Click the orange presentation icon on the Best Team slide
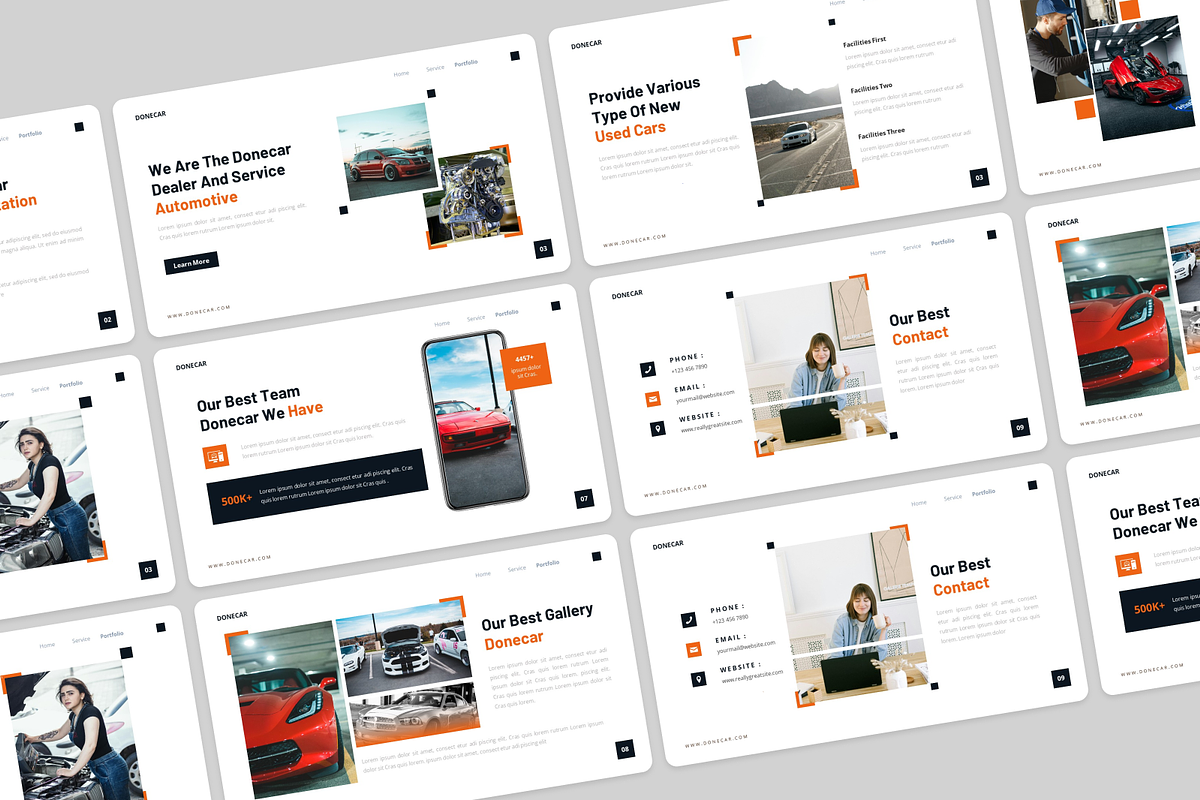The width and height of the screenshot is (1200, 800). 214,457
